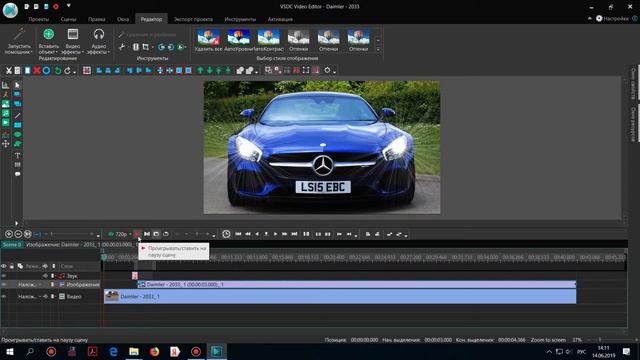Open Video effects (Видео эффекты) menu
Viewport: 640px width, 360px height.
[x=73, y=41]
